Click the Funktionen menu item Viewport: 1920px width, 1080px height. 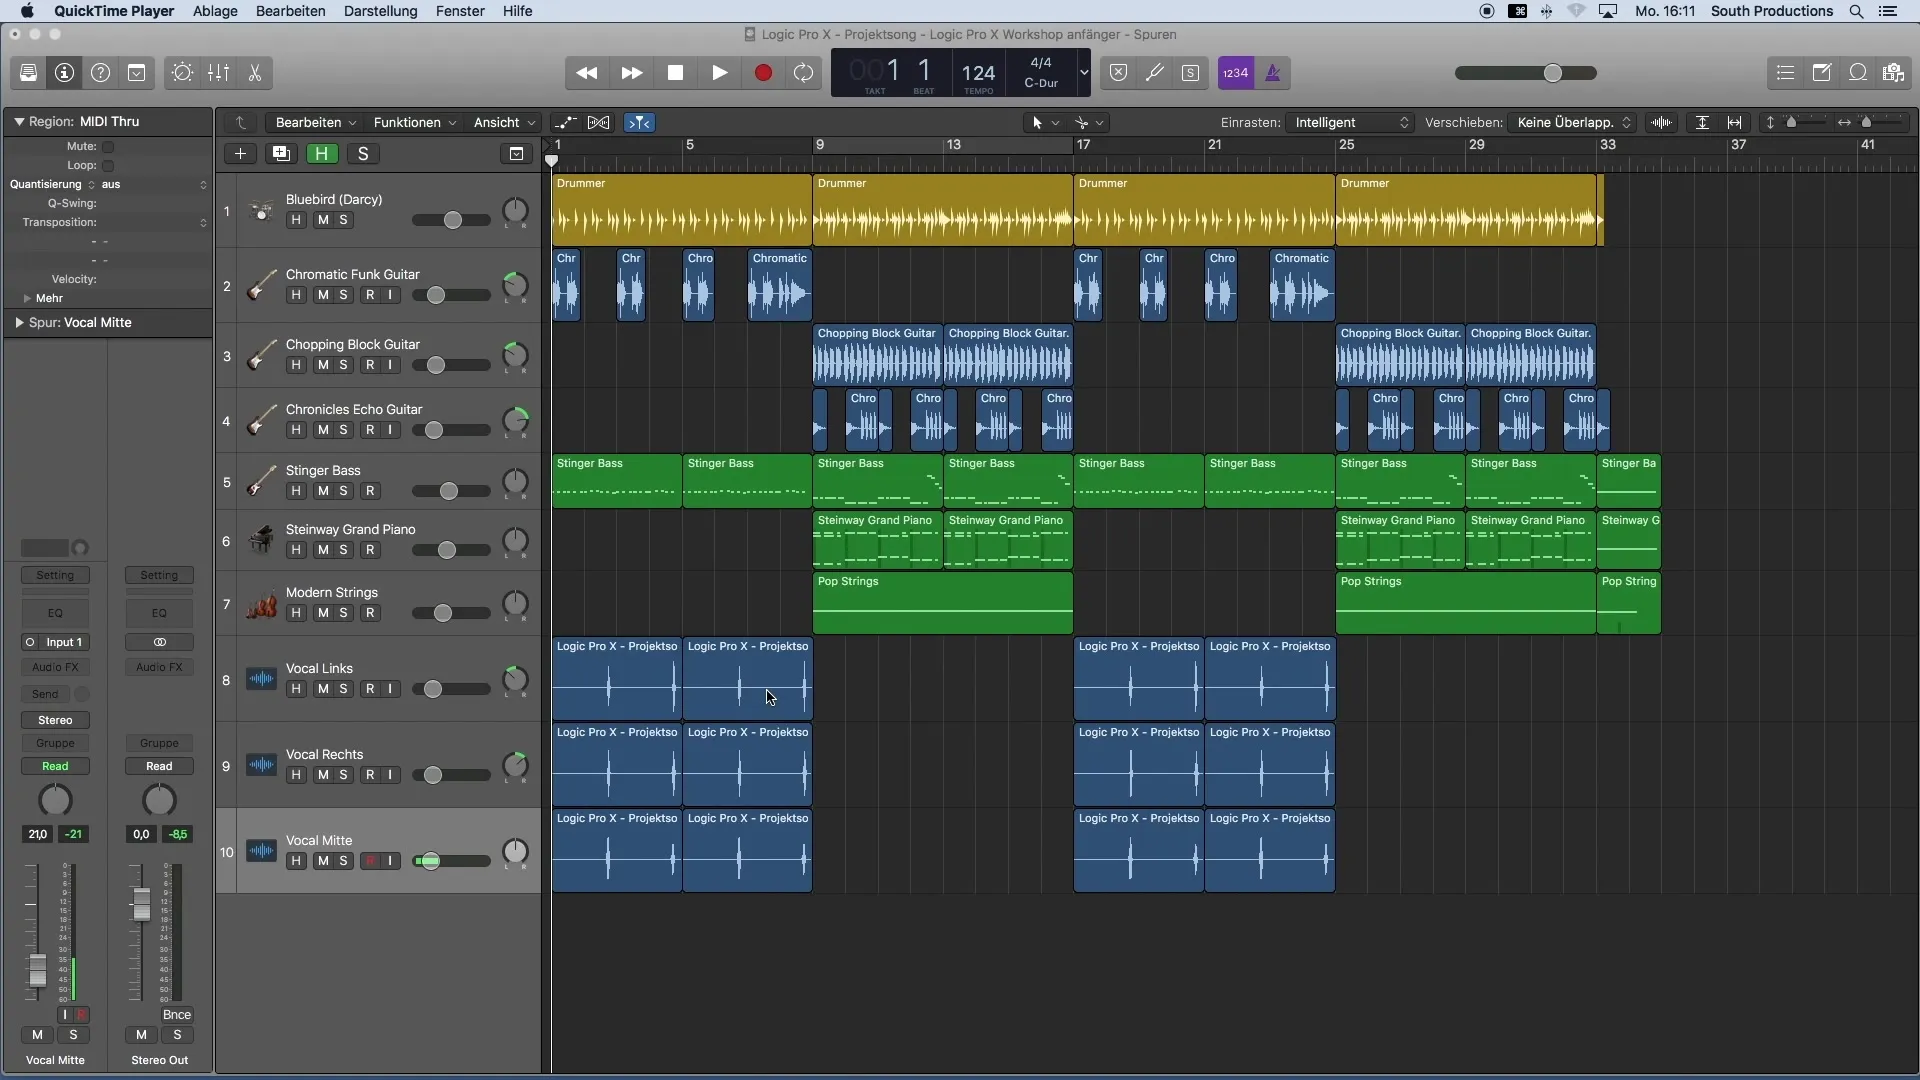[x=407, y=121]
